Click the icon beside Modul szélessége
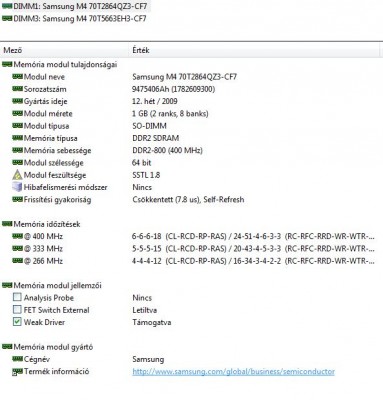This screenshot has height=400, width=383. tap(17, 162)
